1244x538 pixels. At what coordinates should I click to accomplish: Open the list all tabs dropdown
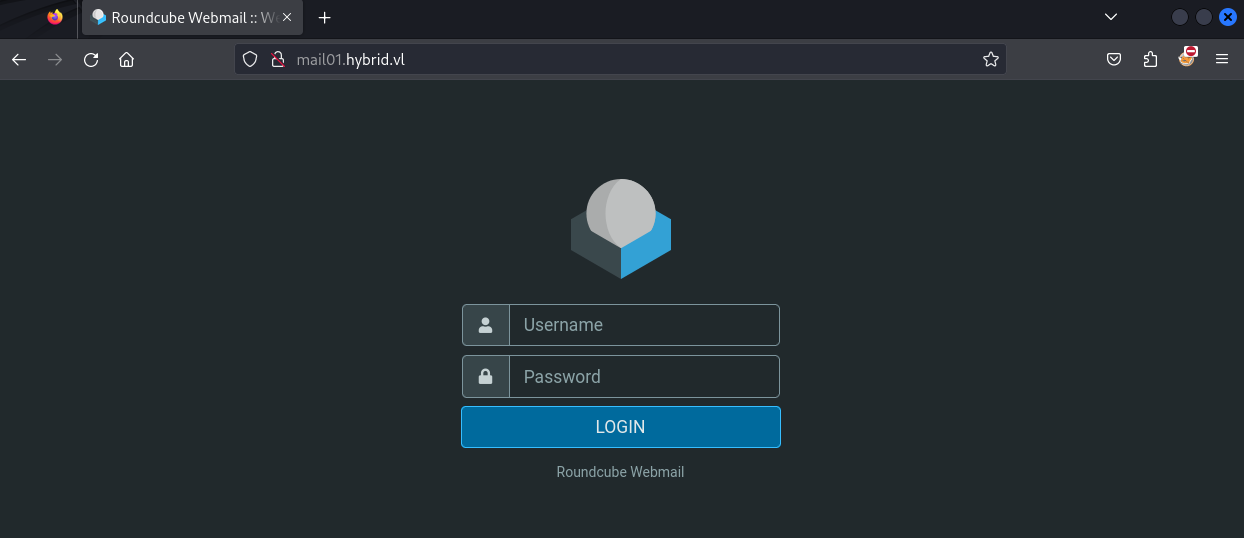[1110, 17]
